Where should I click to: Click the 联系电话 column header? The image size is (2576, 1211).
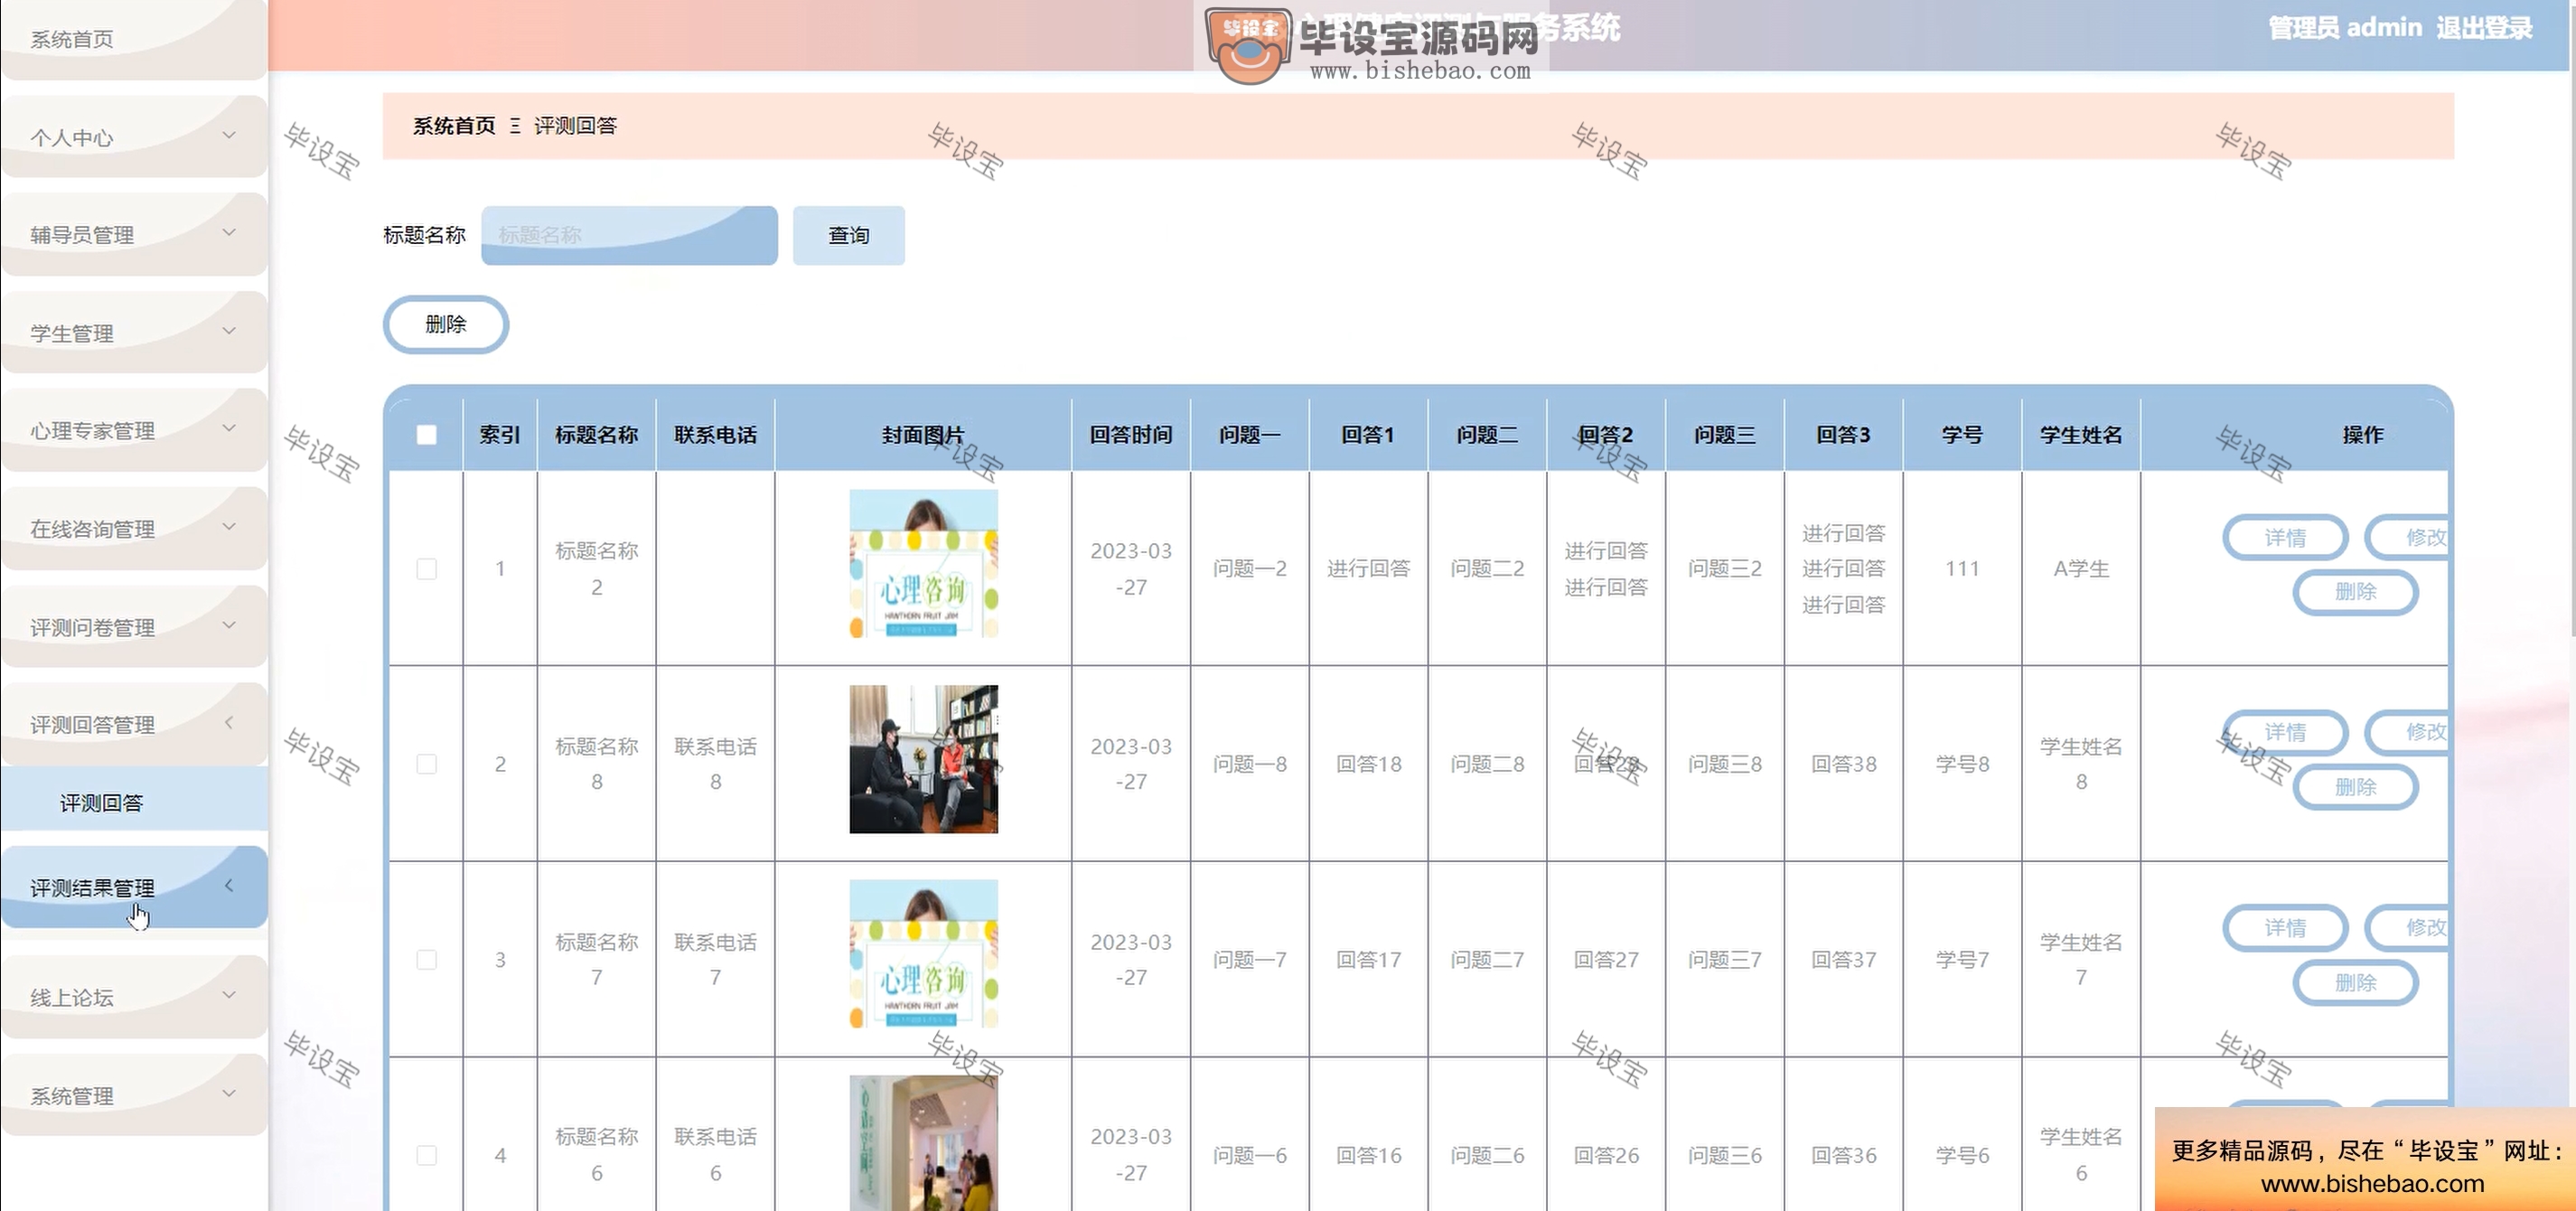point(715,435)
